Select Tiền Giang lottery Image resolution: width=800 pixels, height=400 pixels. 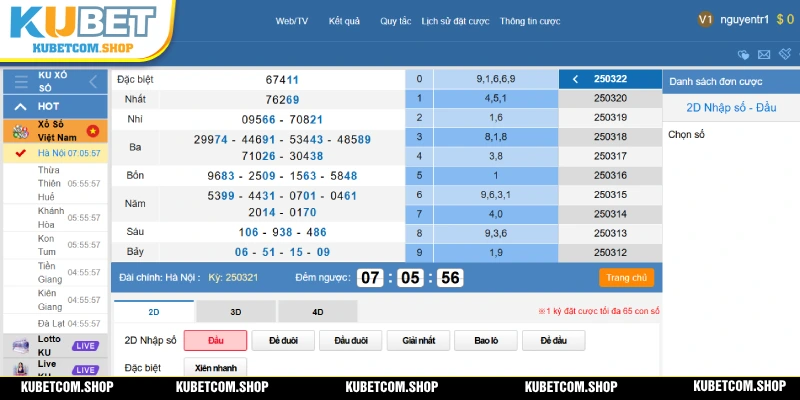(x=55, y=272)
